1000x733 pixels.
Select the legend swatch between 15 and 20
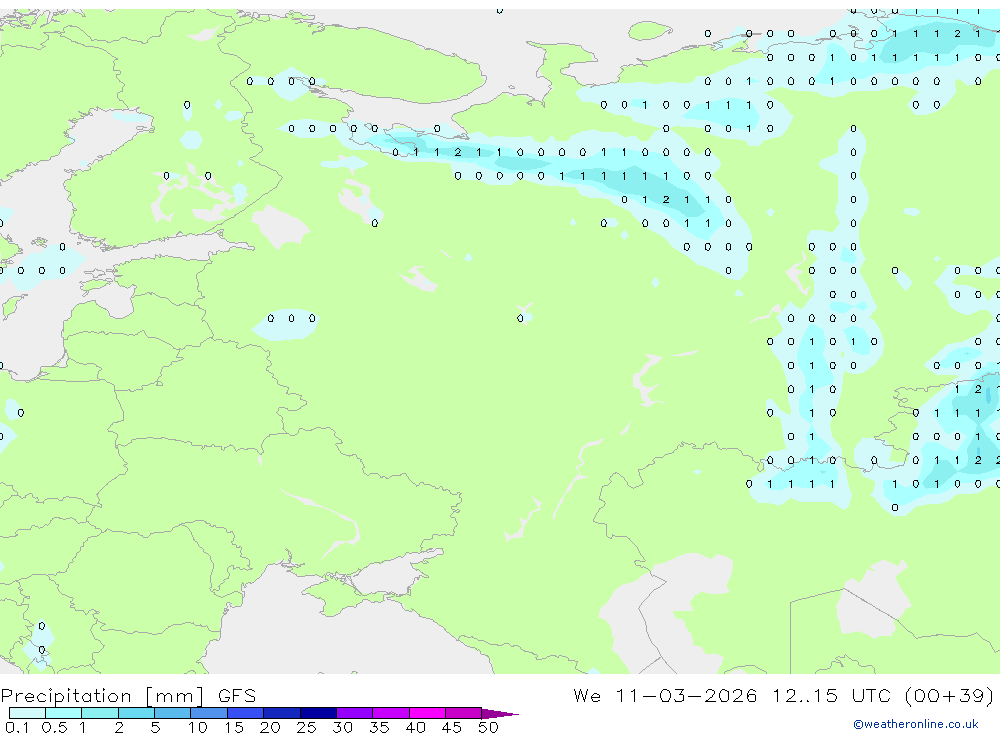pyautogui.click(x=246, y=713)
